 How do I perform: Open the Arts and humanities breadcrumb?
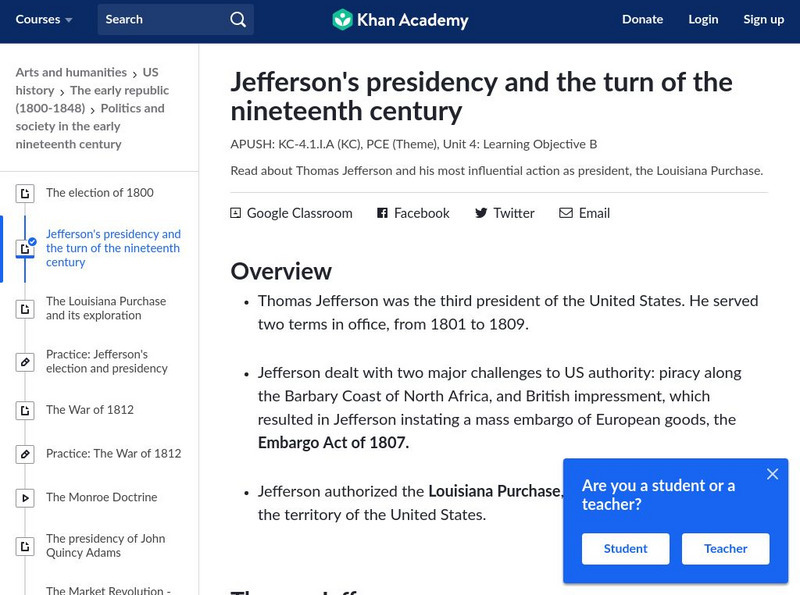(x=71, y=73)
